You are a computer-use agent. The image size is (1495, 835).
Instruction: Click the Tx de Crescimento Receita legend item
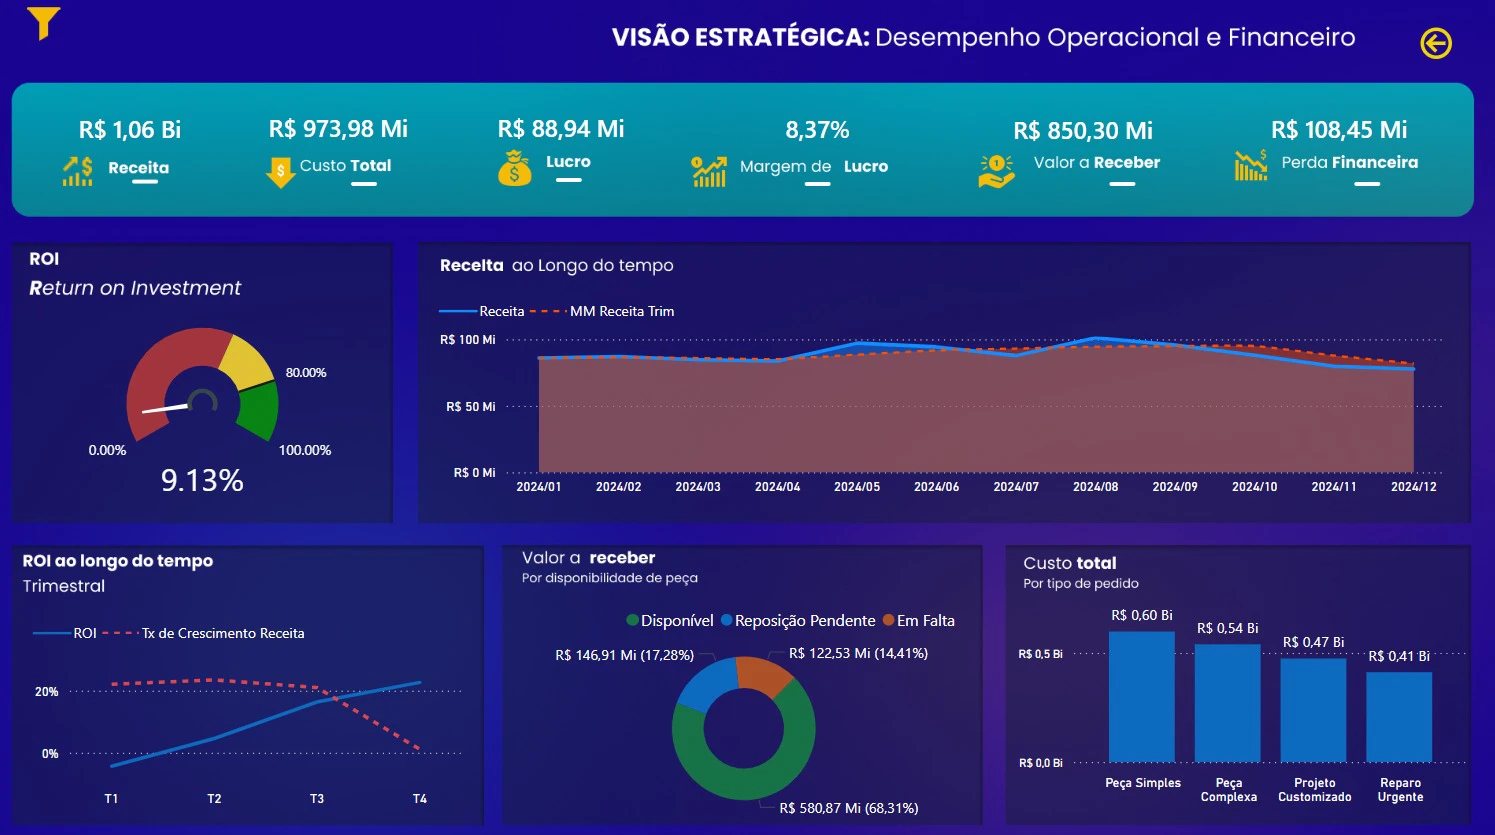click(204, 633)
